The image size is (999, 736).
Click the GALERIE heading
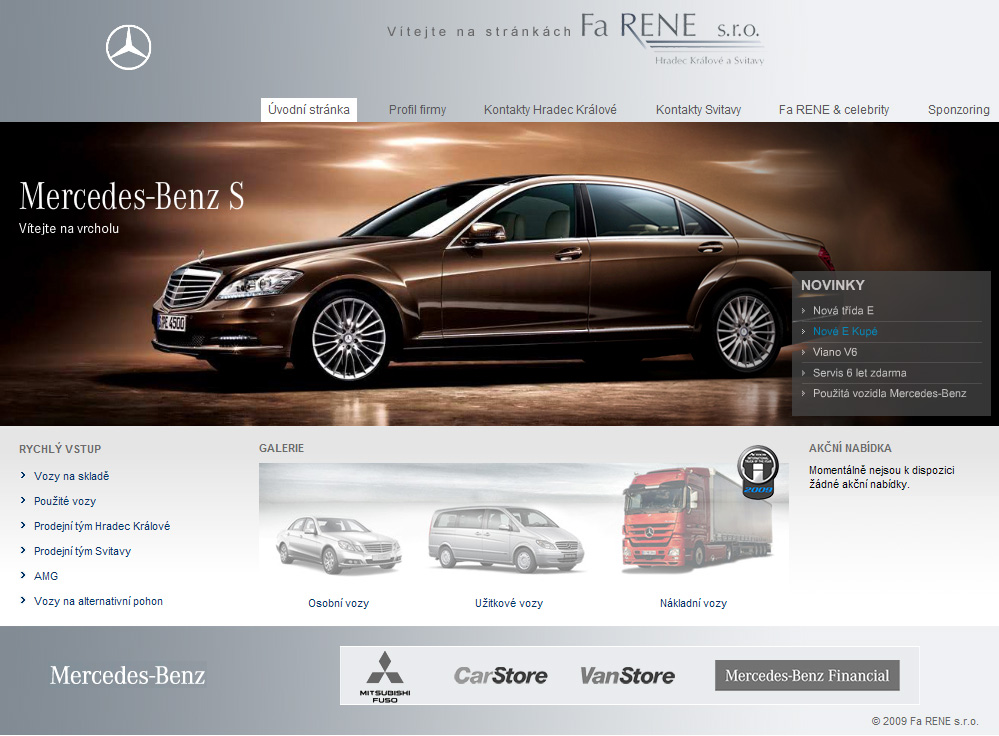point(281,448)
